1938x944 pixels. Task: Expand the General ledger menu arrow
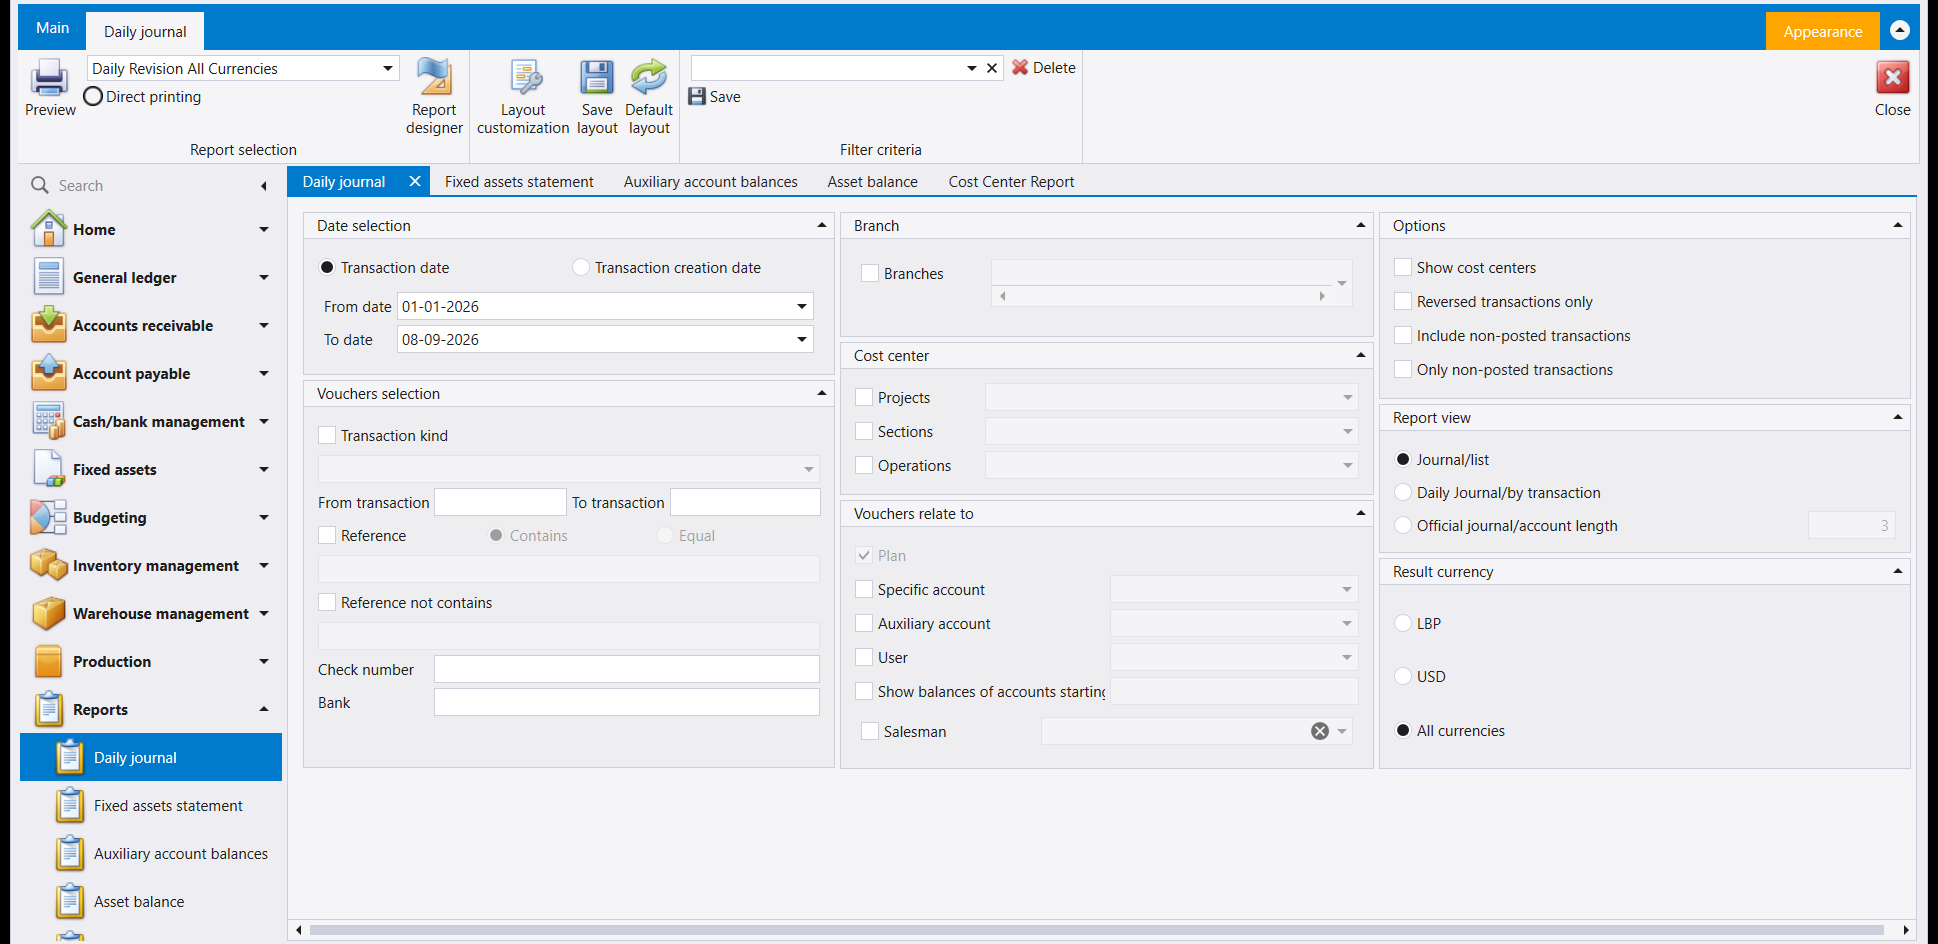coord(264,277)
